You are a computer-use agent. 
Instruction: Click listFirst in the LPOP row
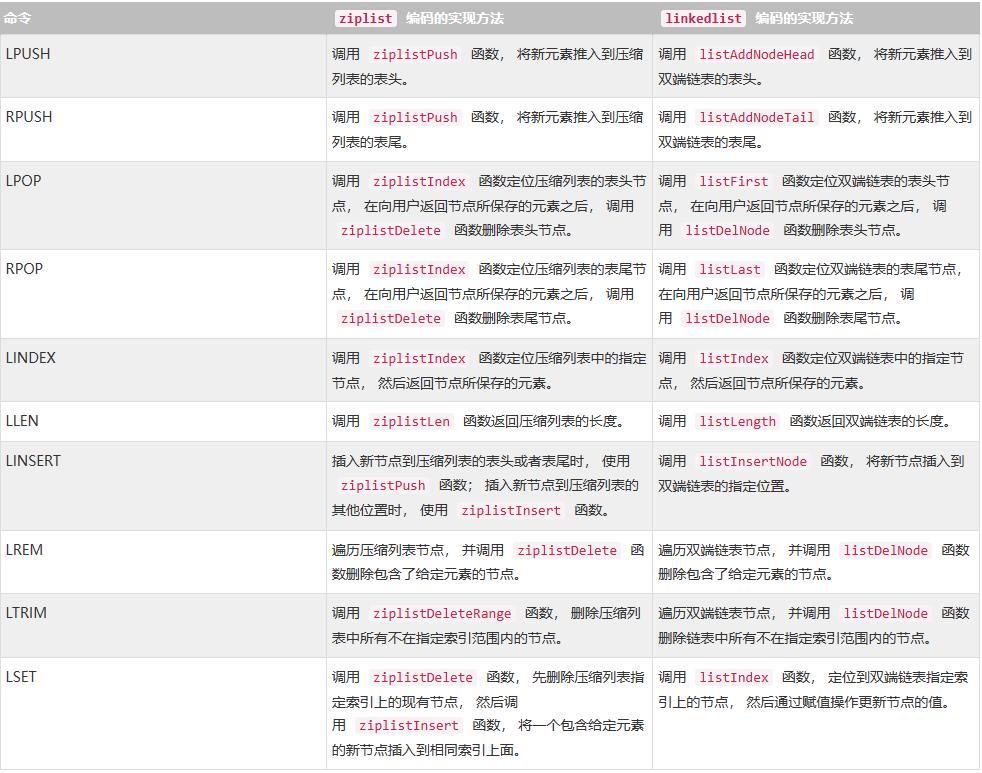(733, 182)
